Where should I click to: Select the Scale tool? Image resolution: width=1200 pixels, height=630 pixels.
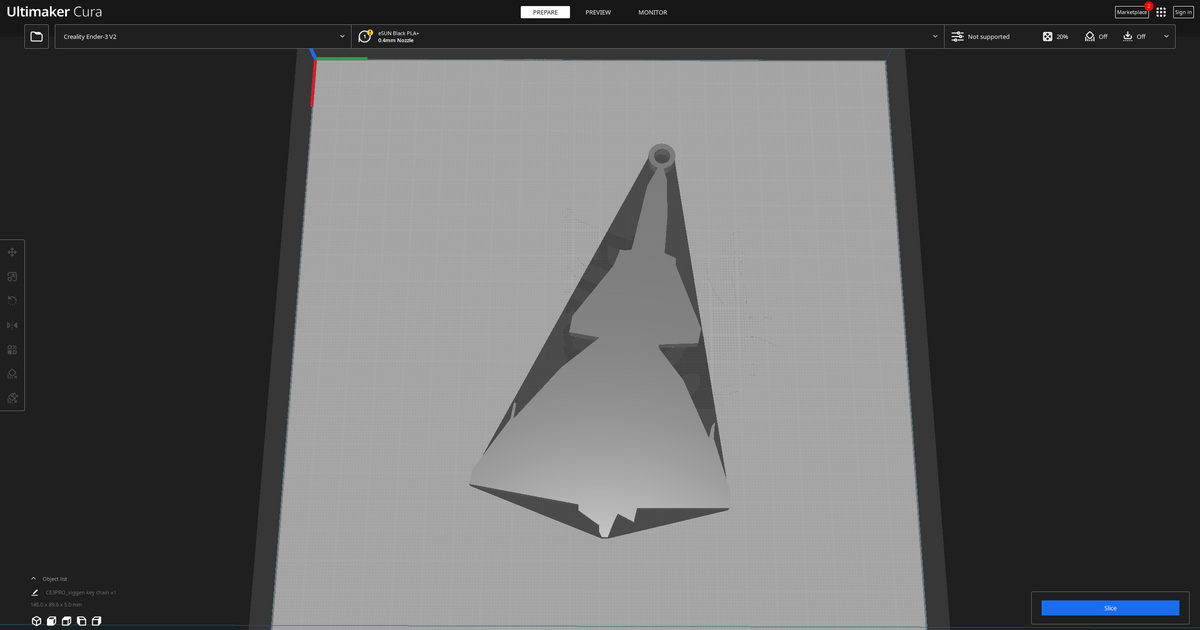[12, 275]
